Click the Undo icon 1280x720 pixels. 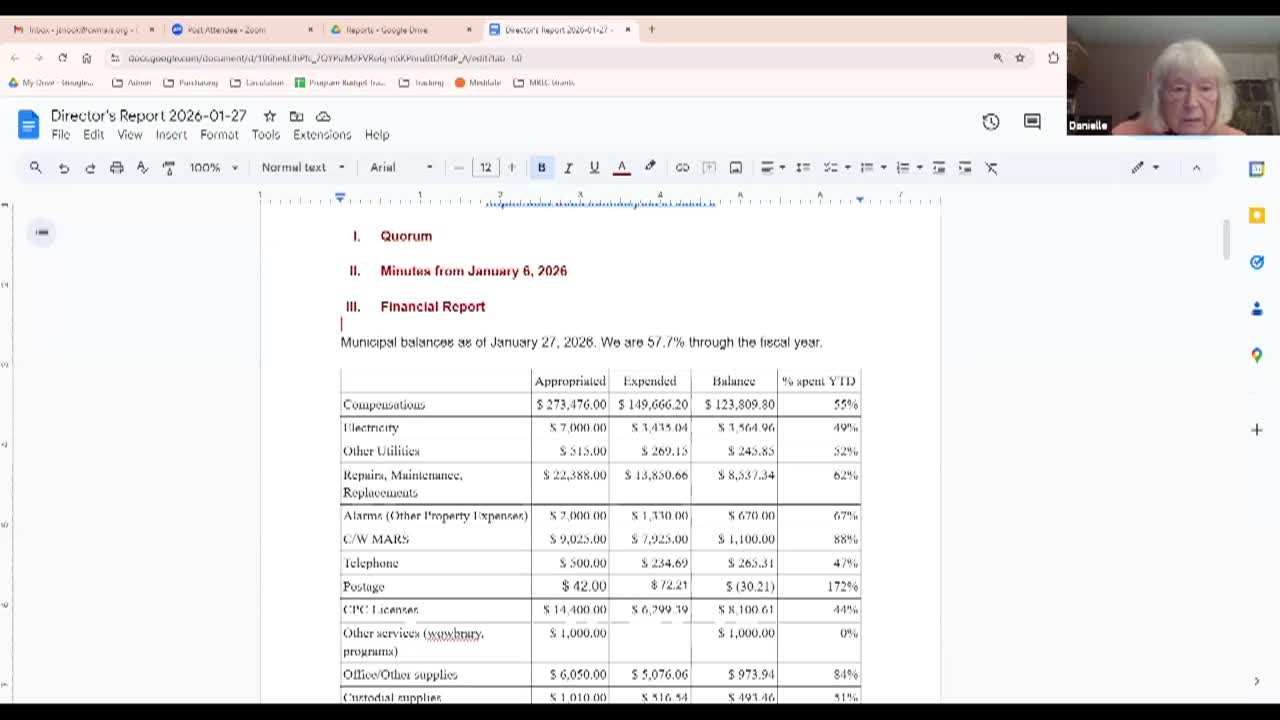click(63, 168)
